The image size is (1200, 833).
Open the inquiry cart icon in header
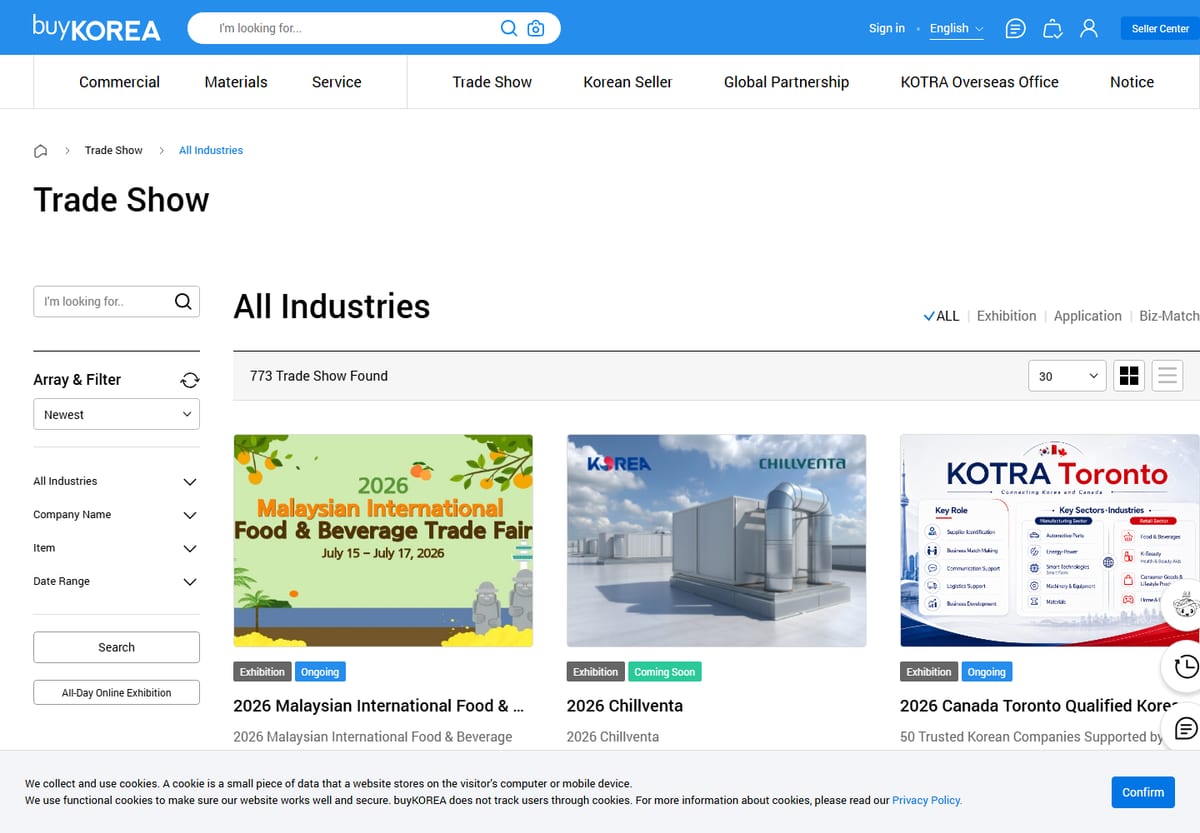[1052, 29]
